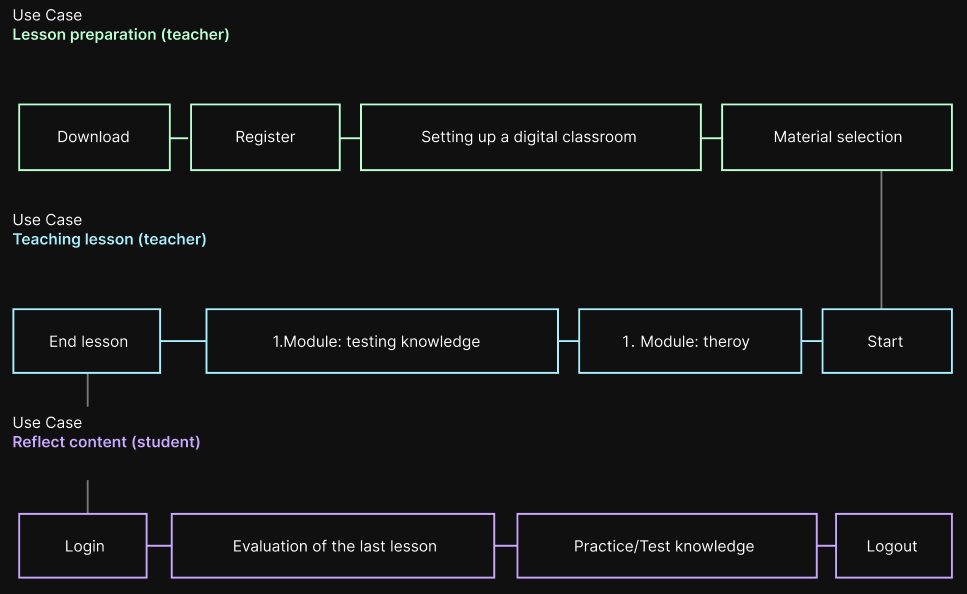Screen dimensions: 967x594
Task: Select the connector line between Download and Register
Action: click(x=180, y=137)
